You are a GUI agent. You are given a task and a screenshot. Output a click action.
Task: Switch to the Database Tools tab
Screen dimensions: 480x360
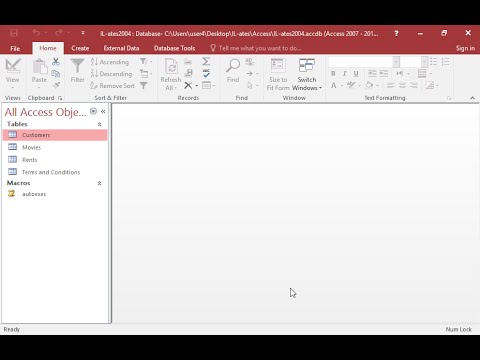[x=174, y=48]
